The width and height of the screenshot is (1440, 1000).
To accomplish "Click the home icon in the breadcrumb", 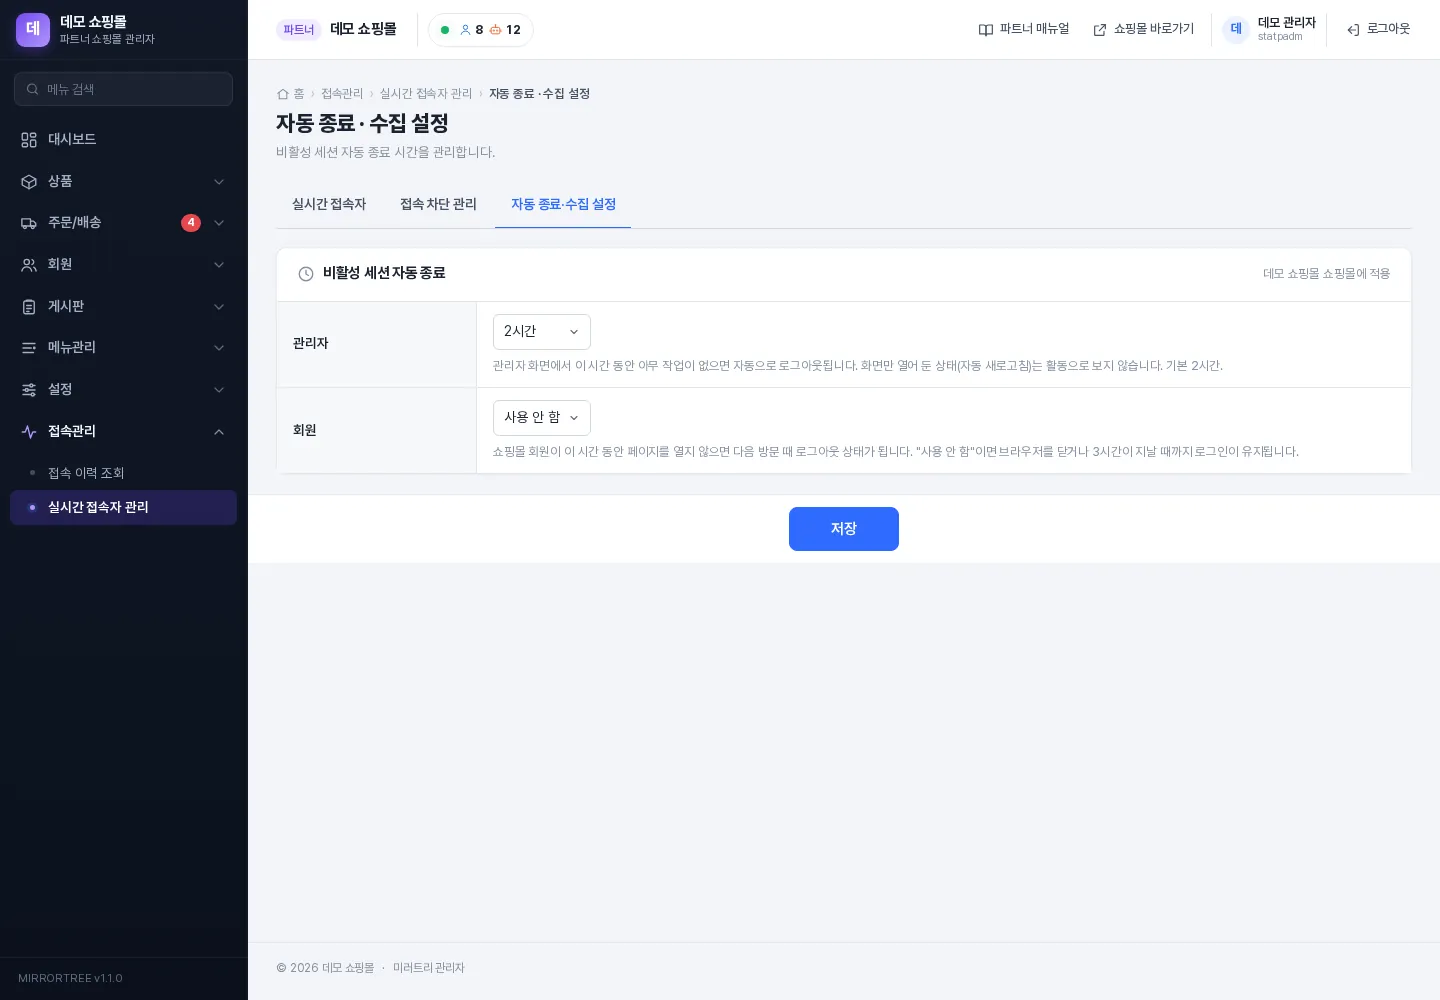I will point(282,94).
